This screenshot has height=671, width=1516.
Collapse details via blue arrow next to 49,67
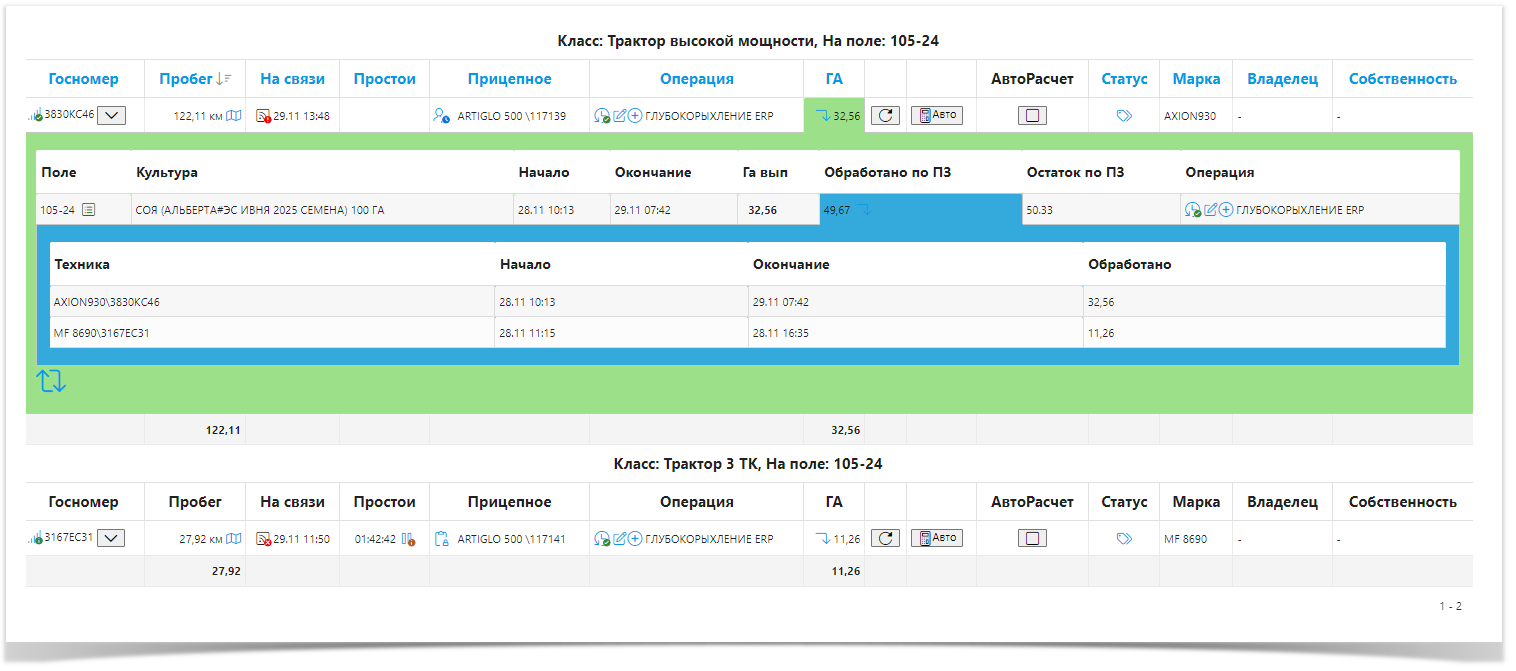(865, 210)
